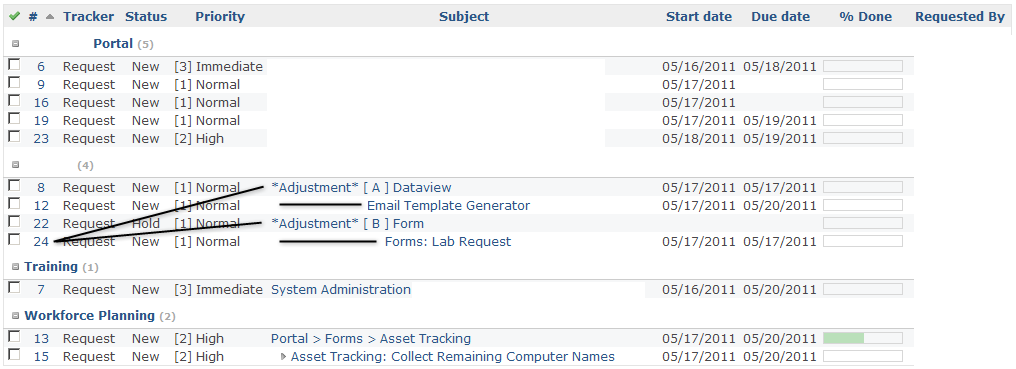Click the Forms: Lab Request subject
The width and height of the screenshot is (1016, 369).
(448, 242)
